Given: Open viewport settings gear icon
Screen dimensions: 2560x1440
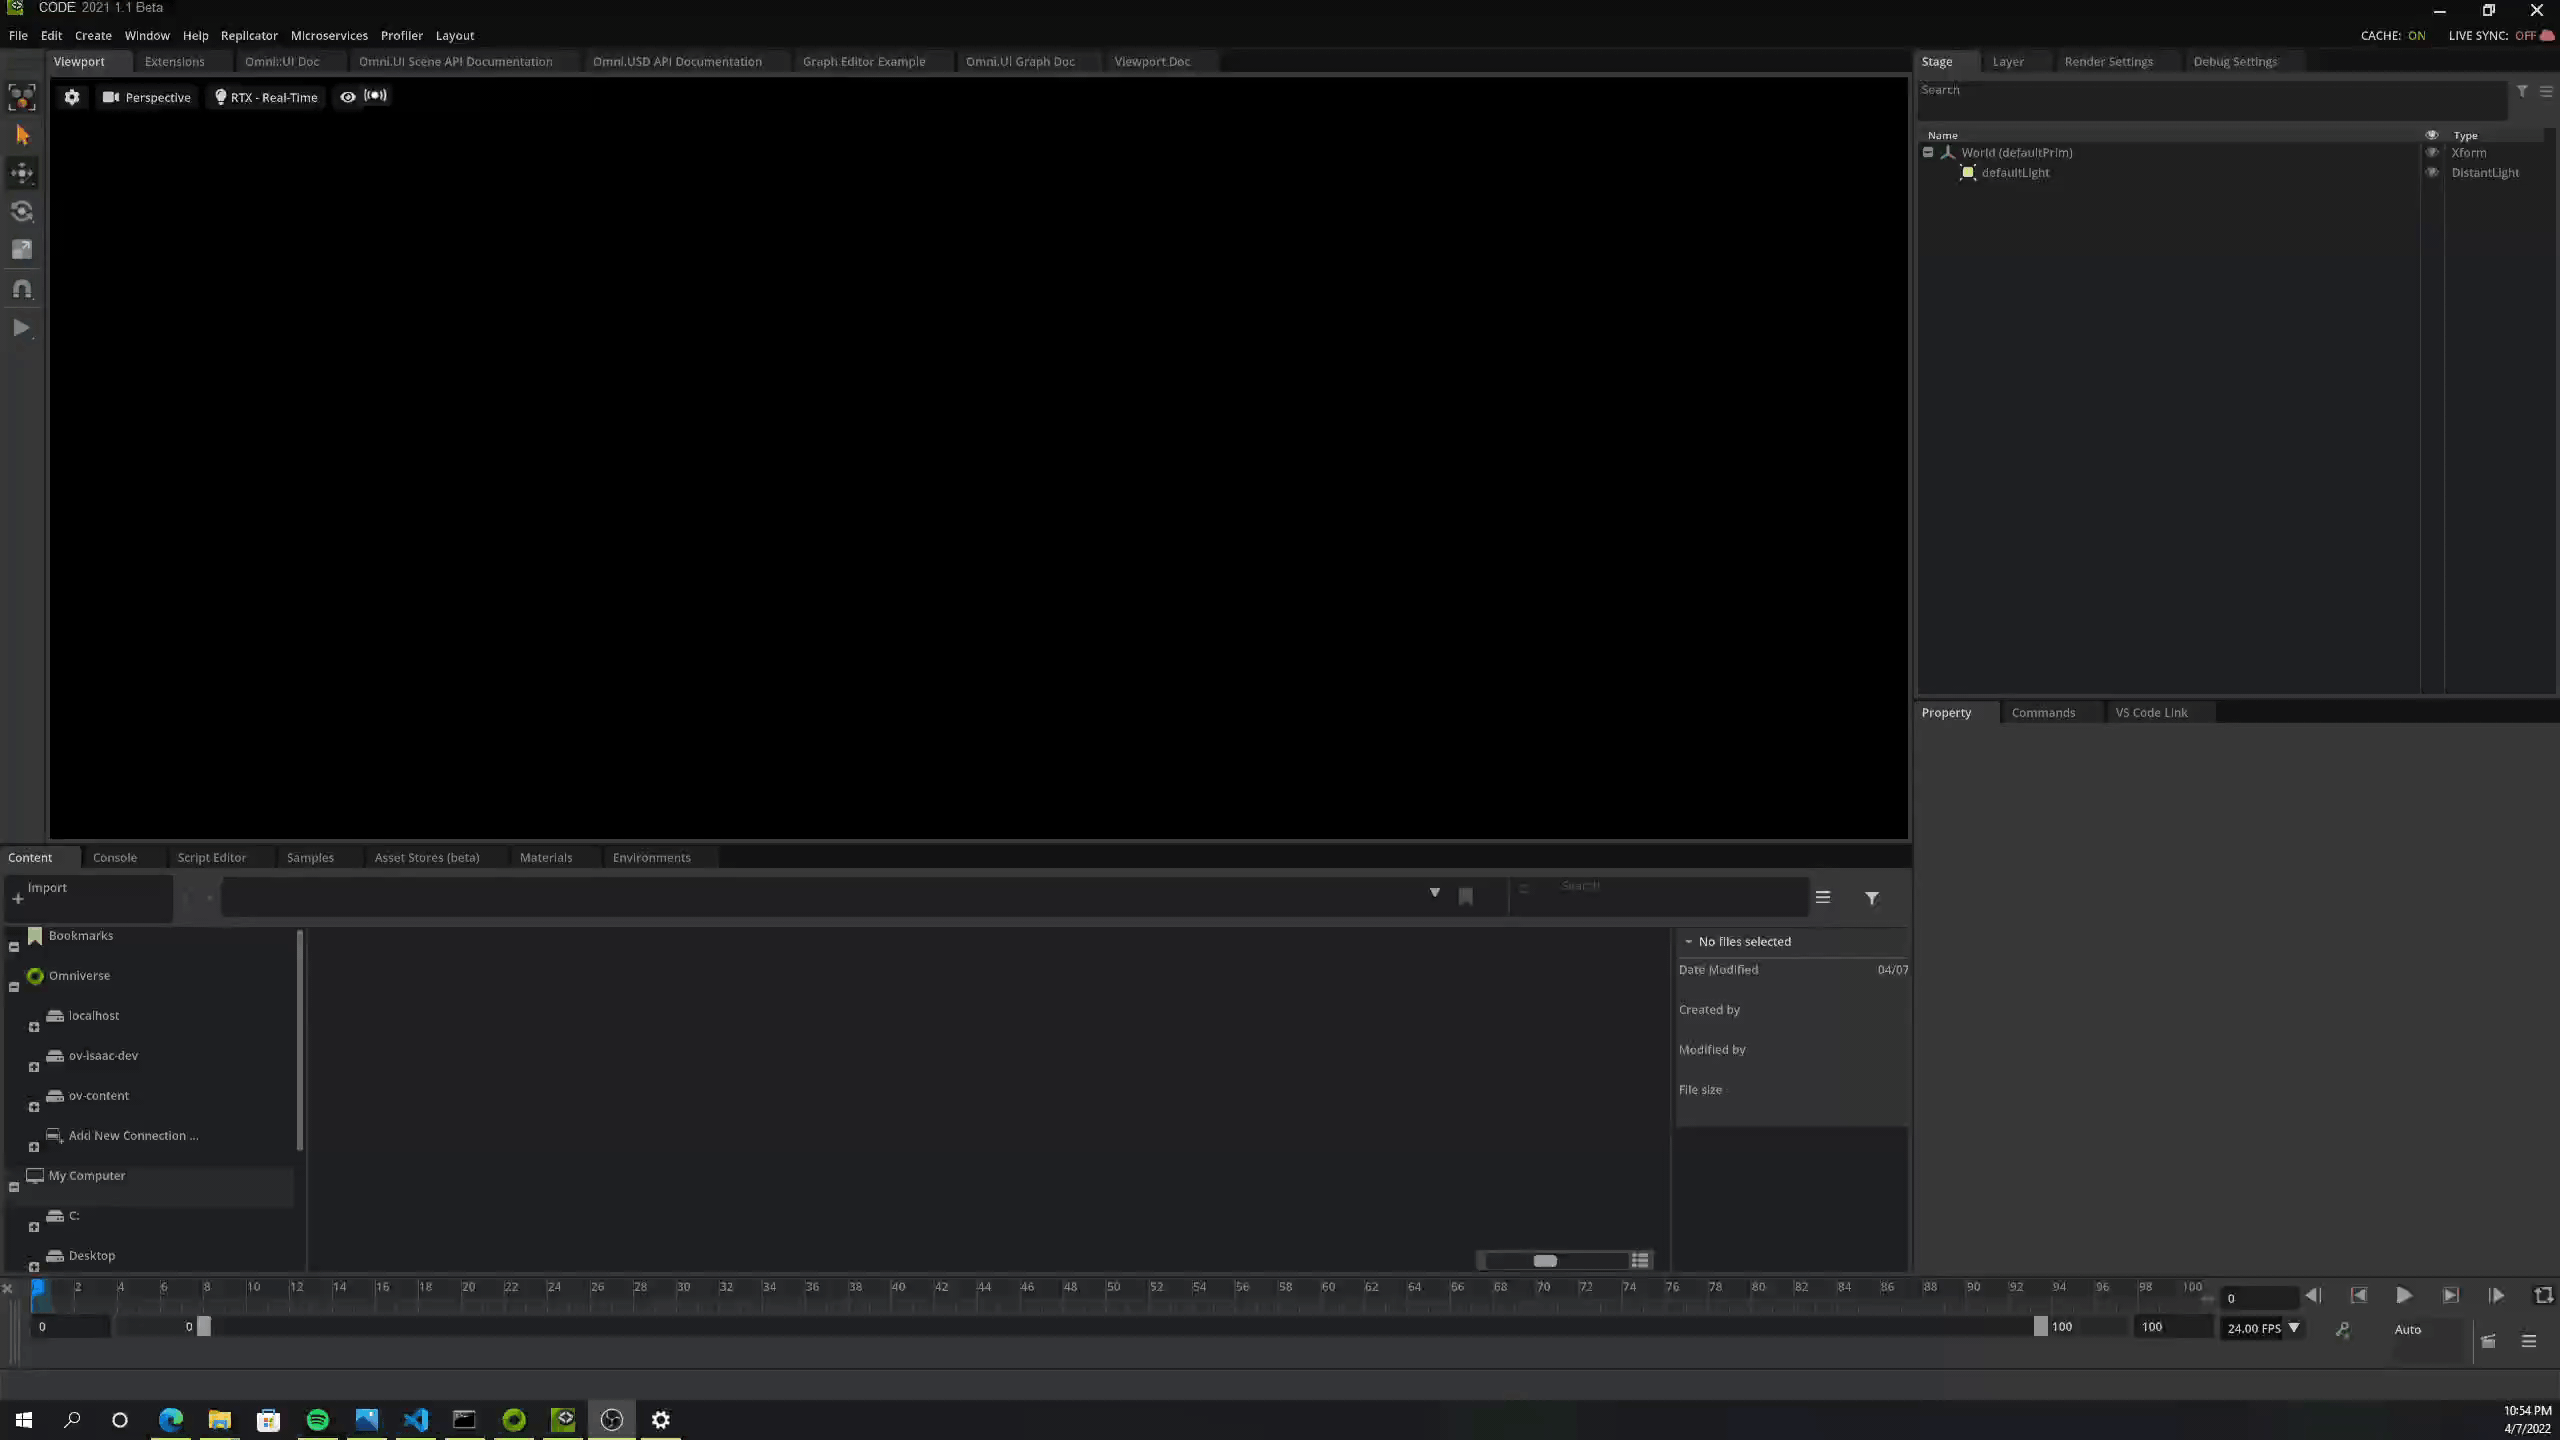Looking at the screenshot, I should point(72,97).
